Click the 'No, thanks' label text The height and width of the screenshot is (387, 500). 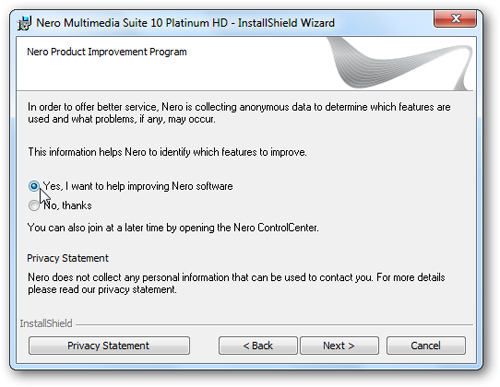(x=68, y=205)
